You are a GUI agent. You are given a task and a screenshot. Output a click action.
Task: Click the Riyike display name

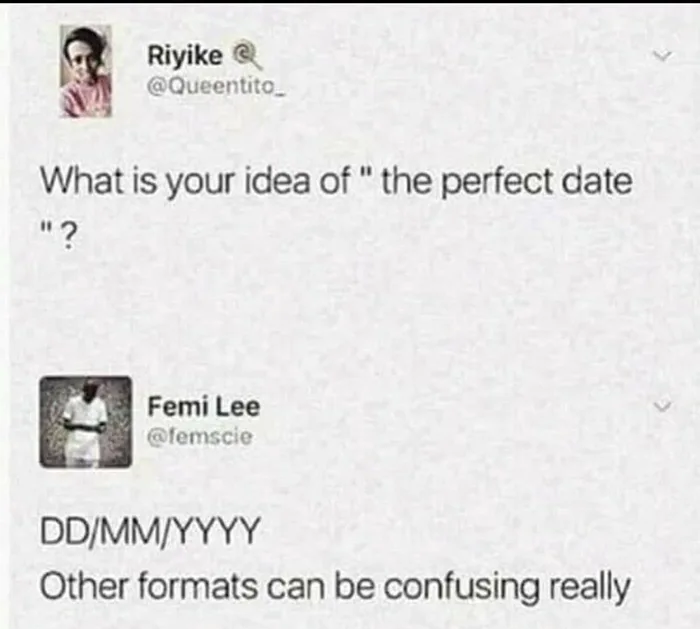click(185, 56)
